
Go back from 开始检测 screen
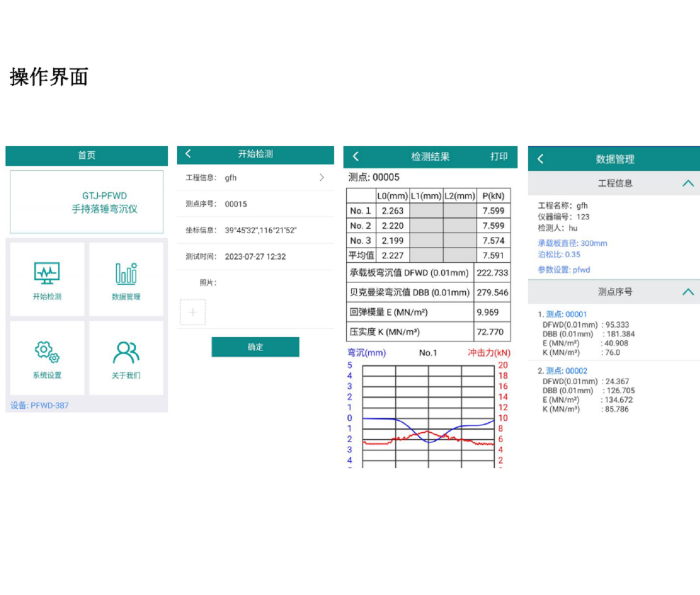[x=188, y=154]
